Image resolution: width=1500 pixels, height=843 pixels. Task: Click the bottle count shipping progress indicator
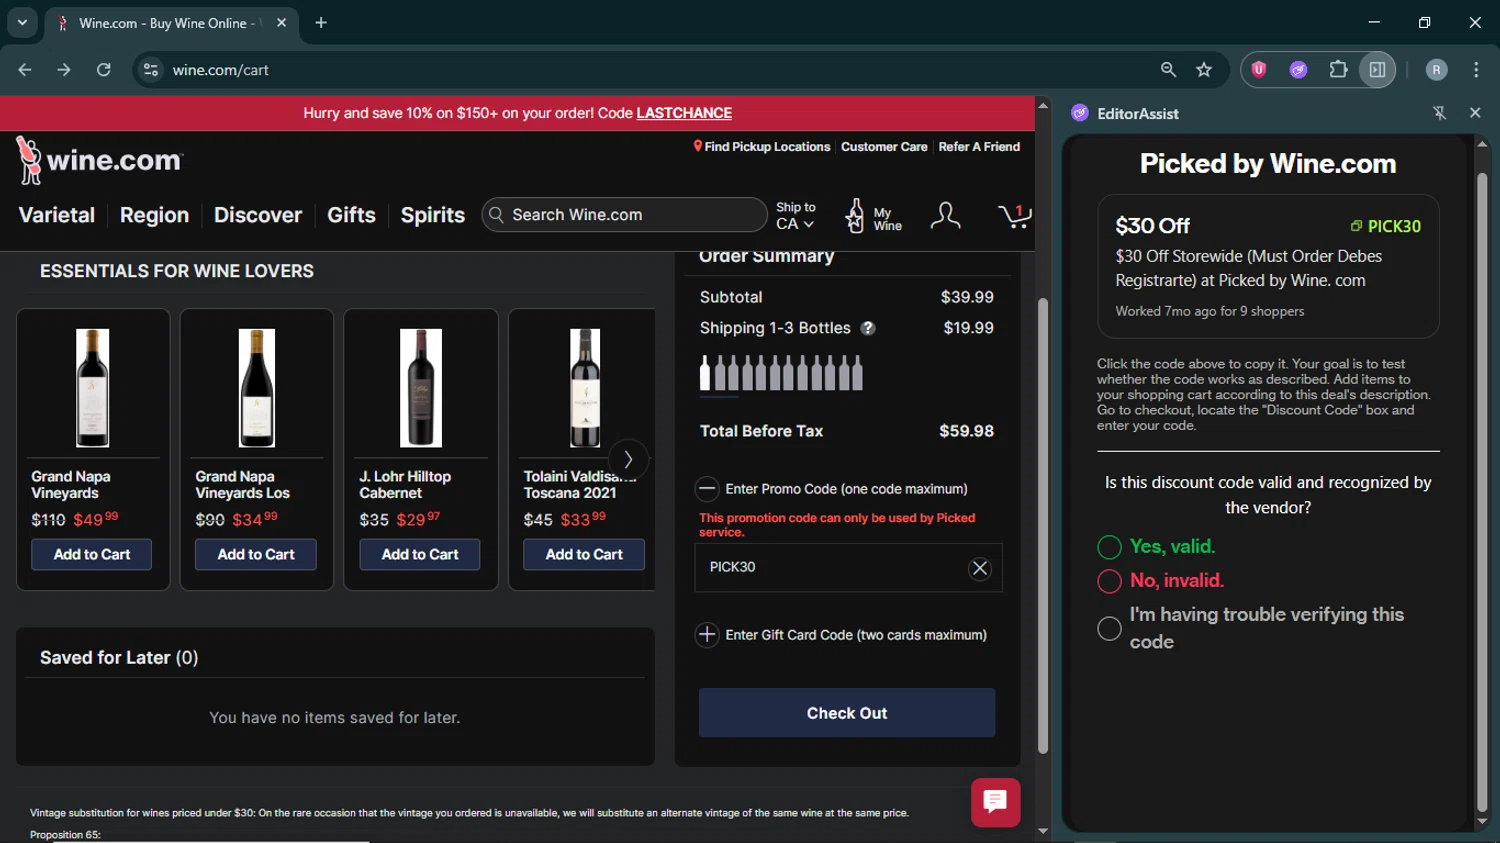(781, 372)
